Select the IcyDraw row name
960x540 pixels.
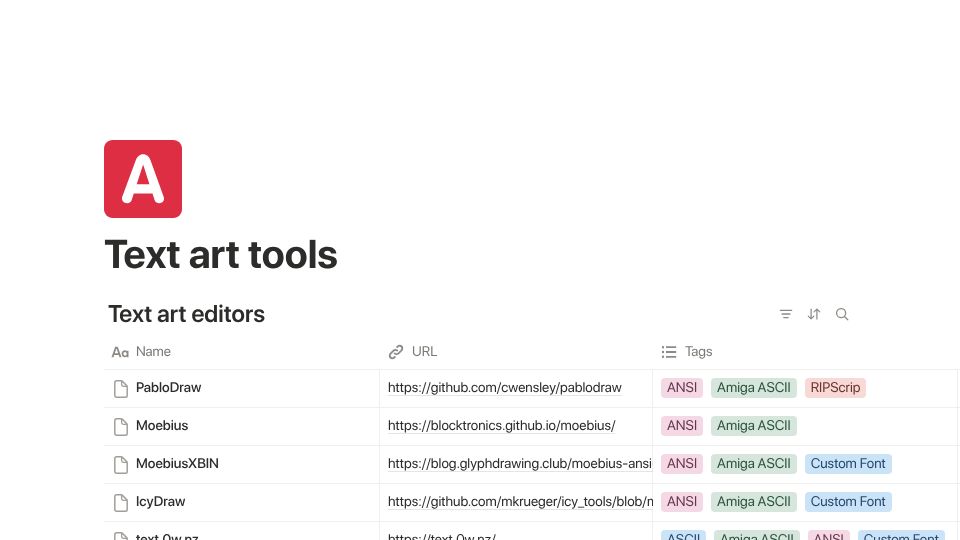tap(160, 501)
